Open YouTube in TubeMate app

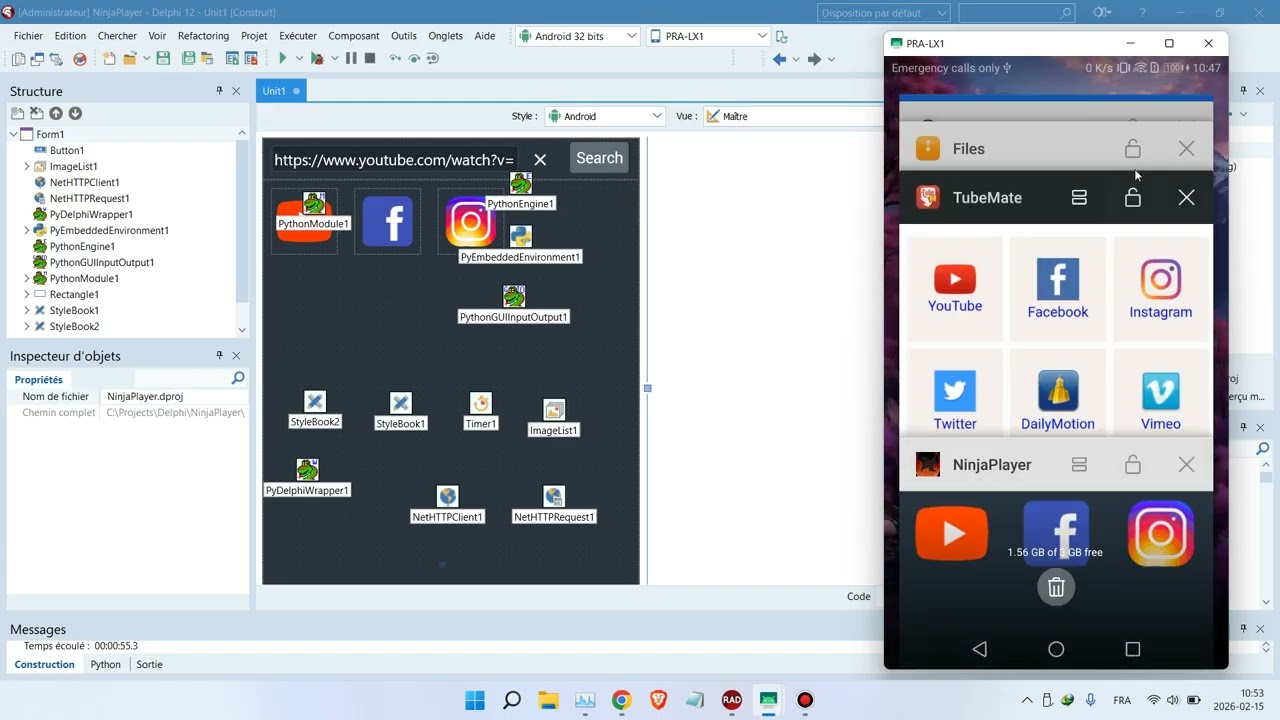(955, 289)
